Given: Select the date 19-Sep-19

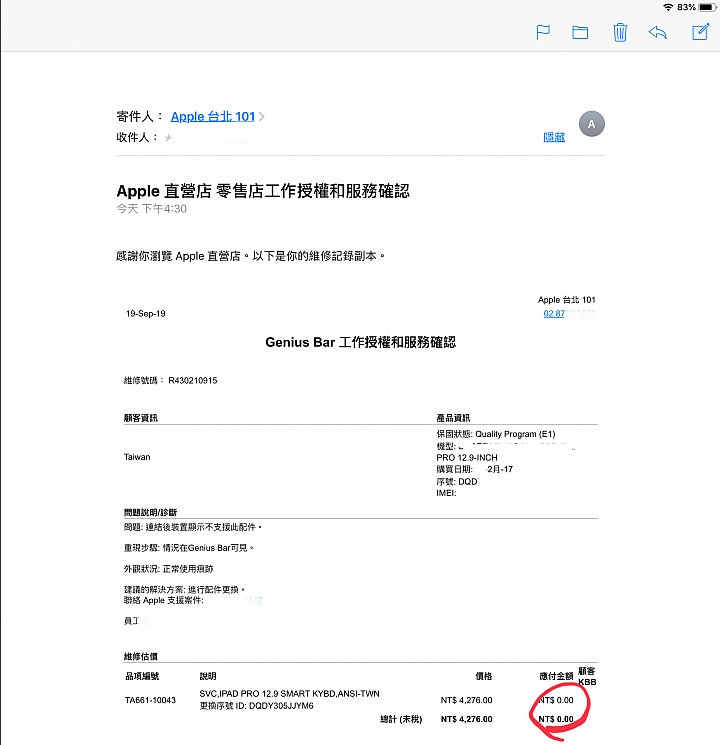Looking at the screenshot, I should click(x=145, y=314).
